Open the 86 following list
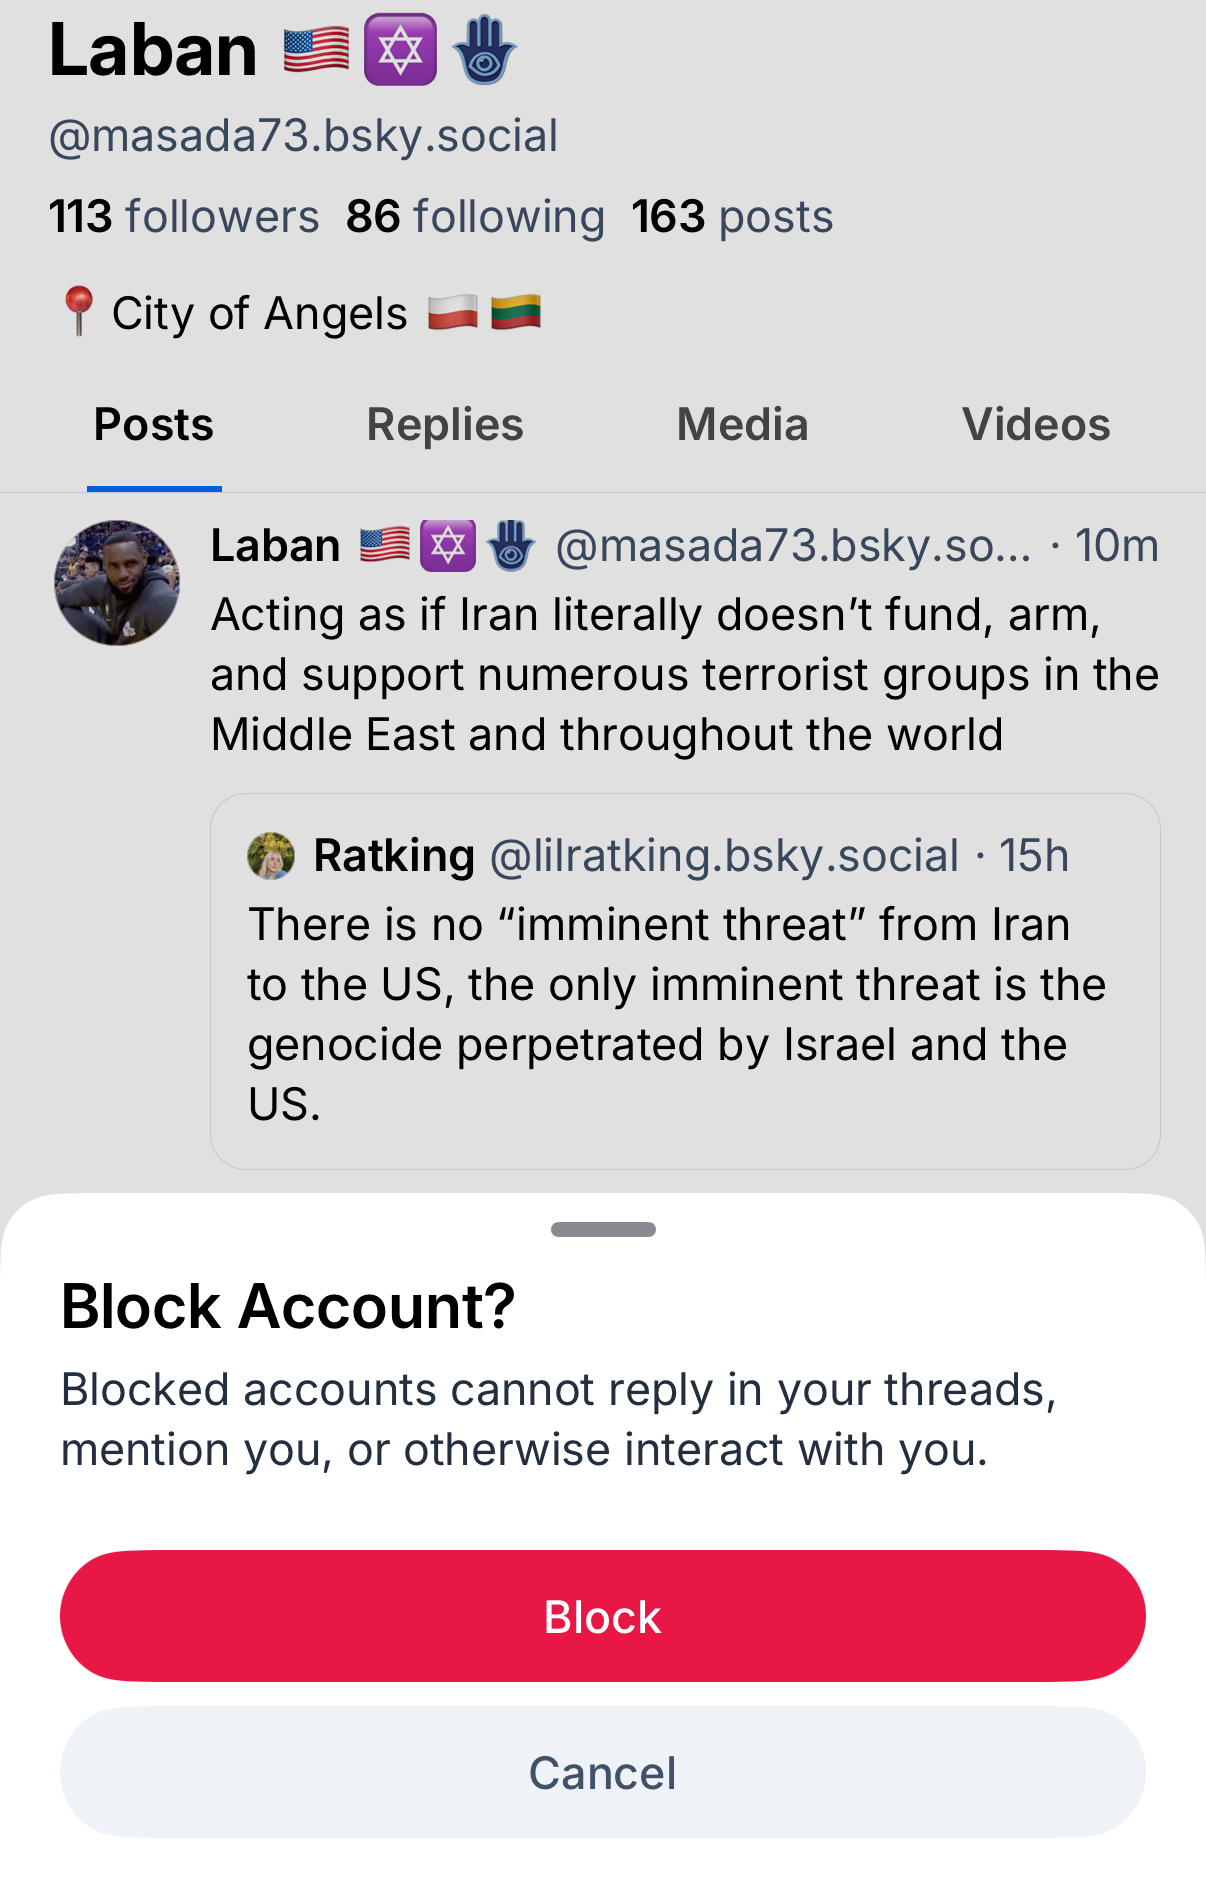This screenshot has height=1897, width=1206. click(x=475, y=217)
